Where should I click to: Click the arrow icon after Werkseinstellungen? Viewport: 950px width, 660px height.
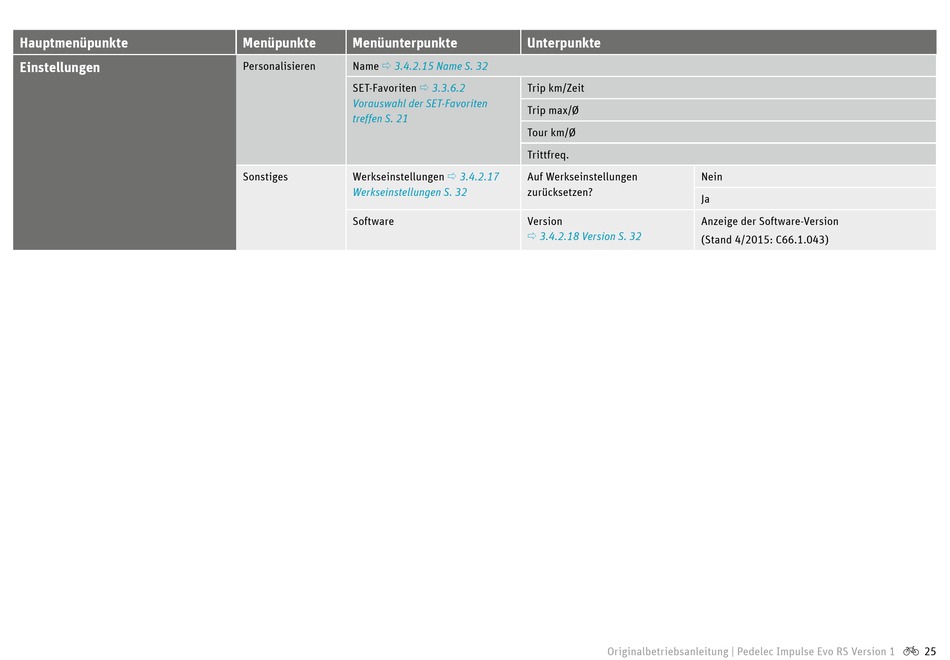tap(452, 177)
